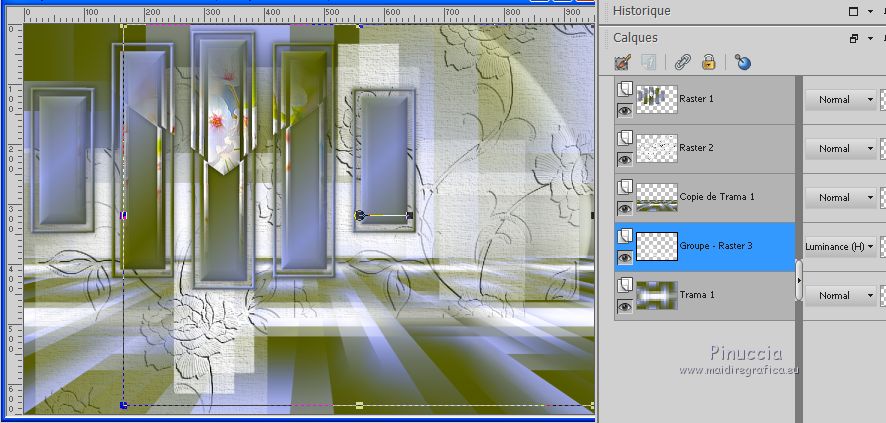The image size is (886, 423).
Task: Click the Calques panel restore icon
Action: 854,38
